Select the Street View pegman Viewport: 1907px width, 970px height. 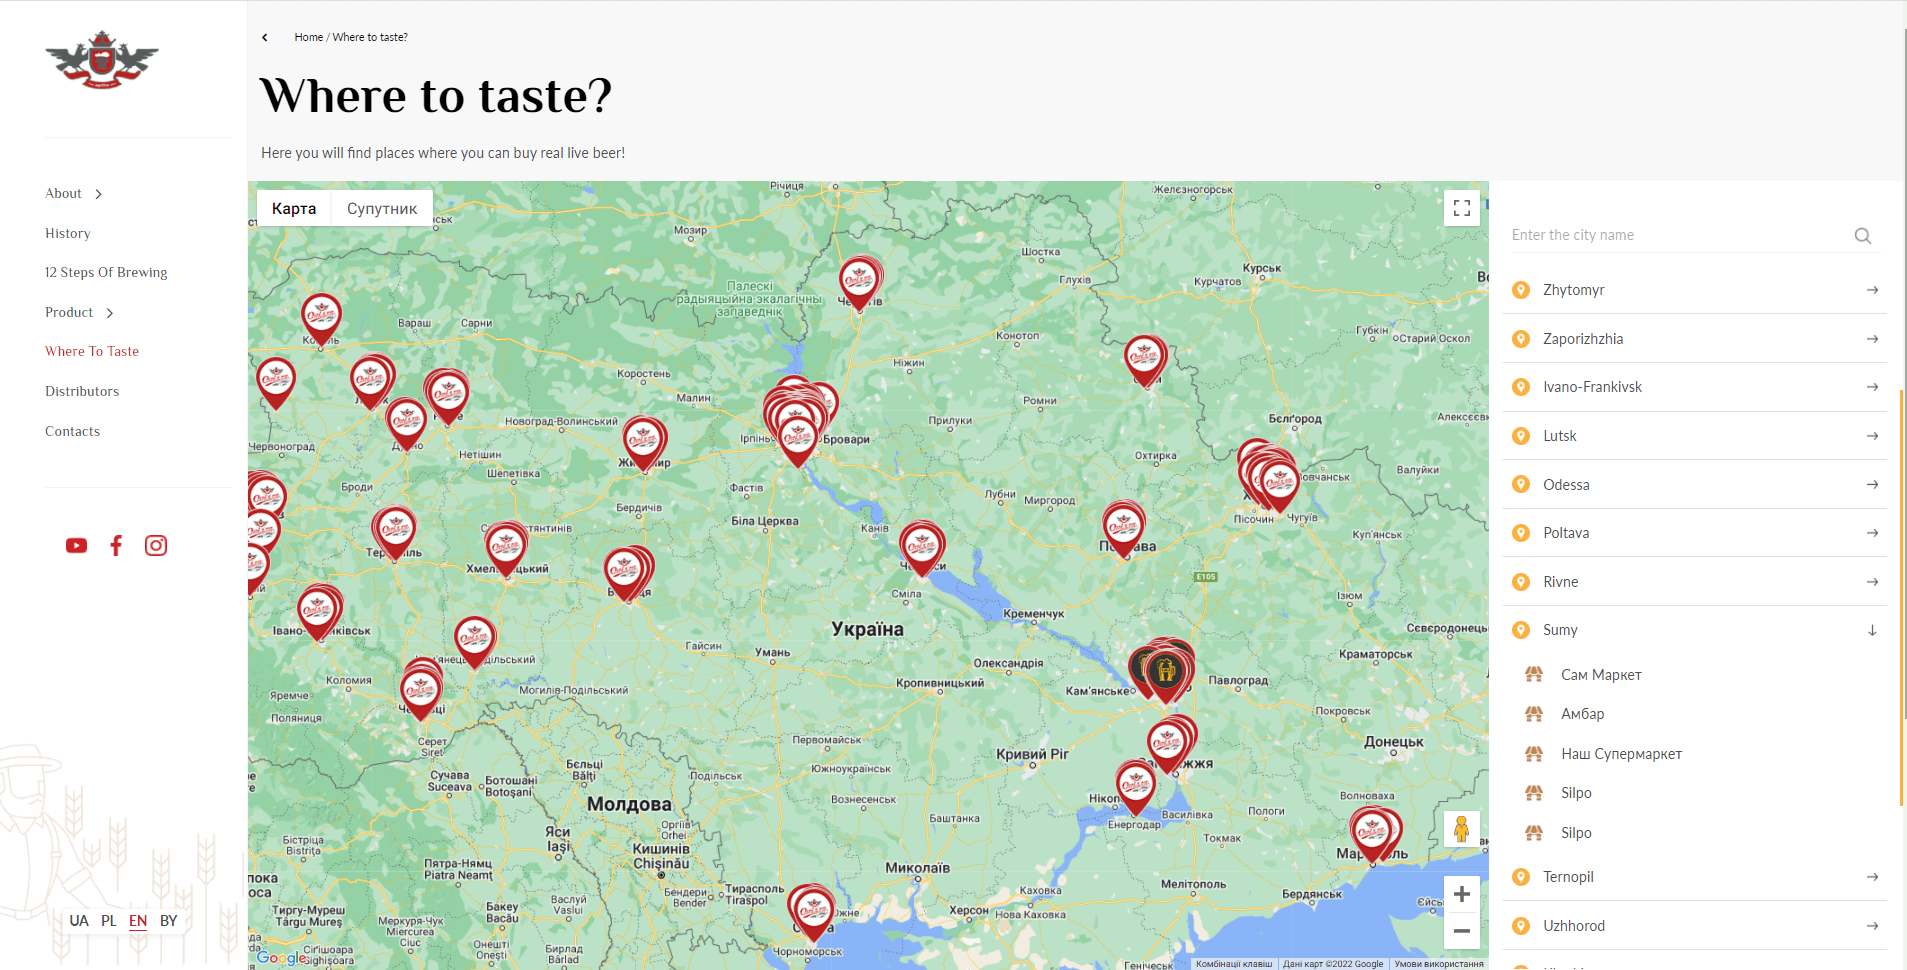click(x=1462, y=829)
